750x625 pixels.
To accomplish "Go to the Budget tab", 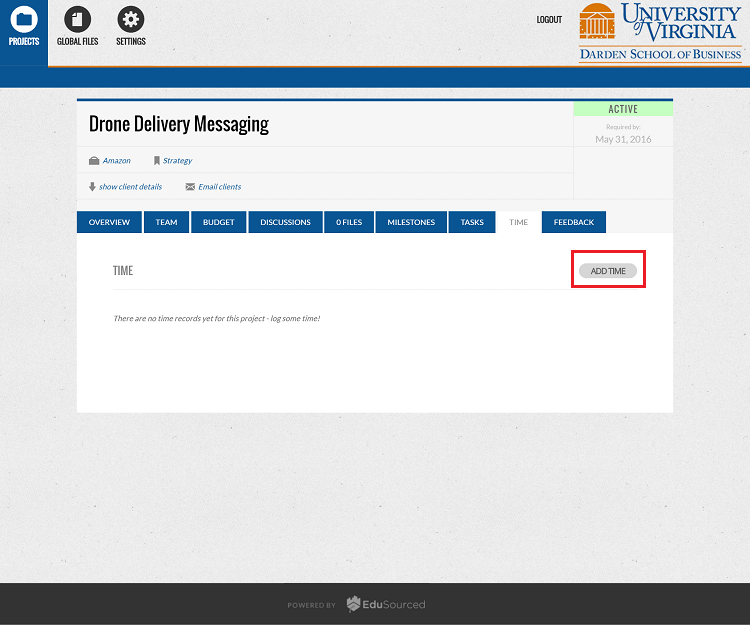I will tap(218, 222).
